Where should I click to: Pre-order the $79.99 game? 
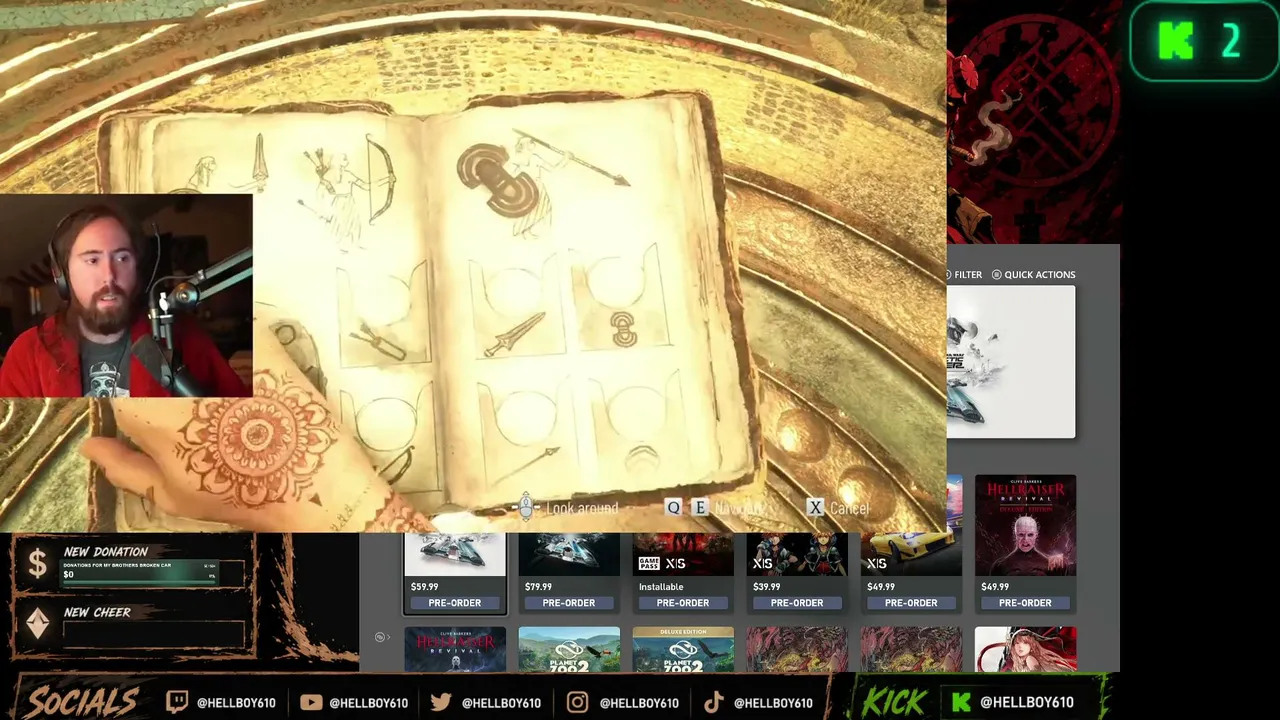[569, 603]
